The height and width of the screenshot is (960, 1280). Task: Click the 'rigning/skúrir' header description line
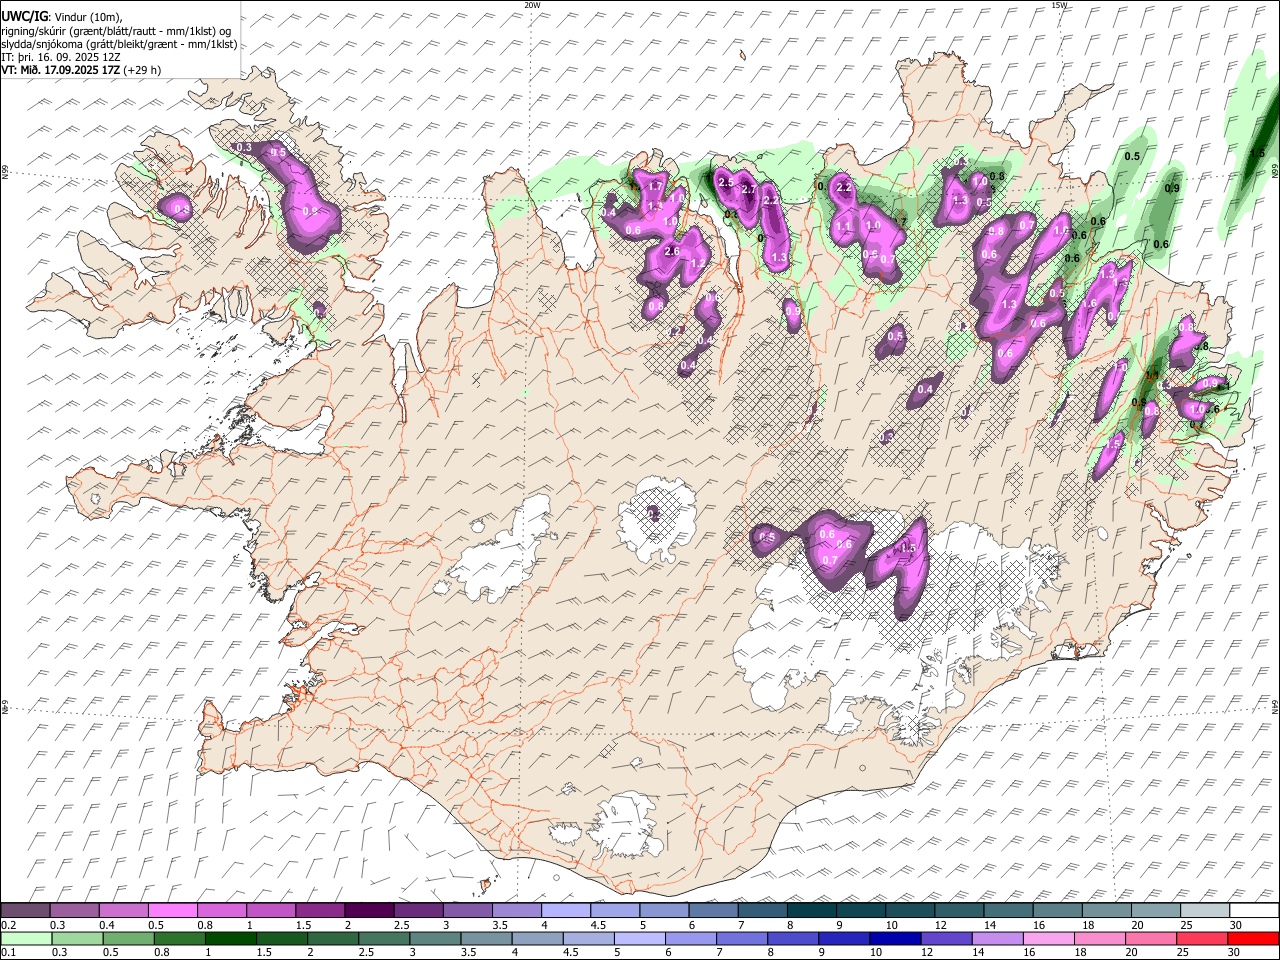click(117, 31)
